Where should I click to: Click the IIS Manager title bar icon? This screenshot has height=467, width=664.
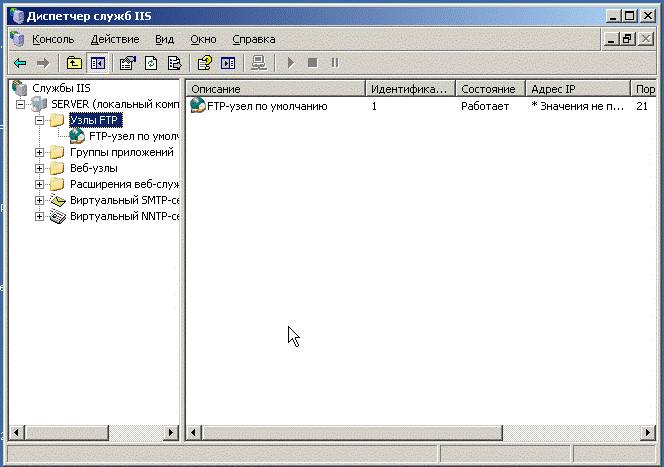coord(17,16)
